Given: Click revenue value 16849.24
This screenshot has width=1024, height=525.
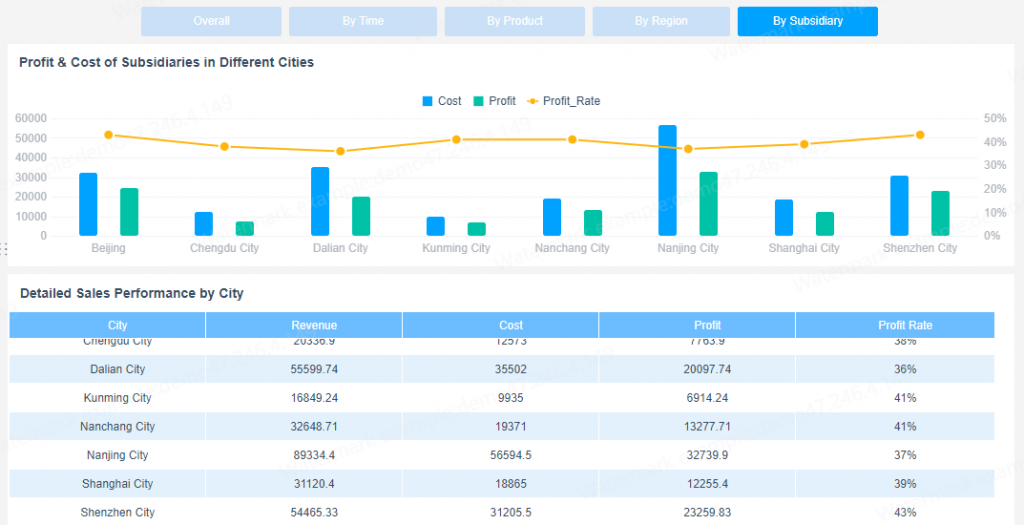Looking at the screenshot, I should 315,398.
